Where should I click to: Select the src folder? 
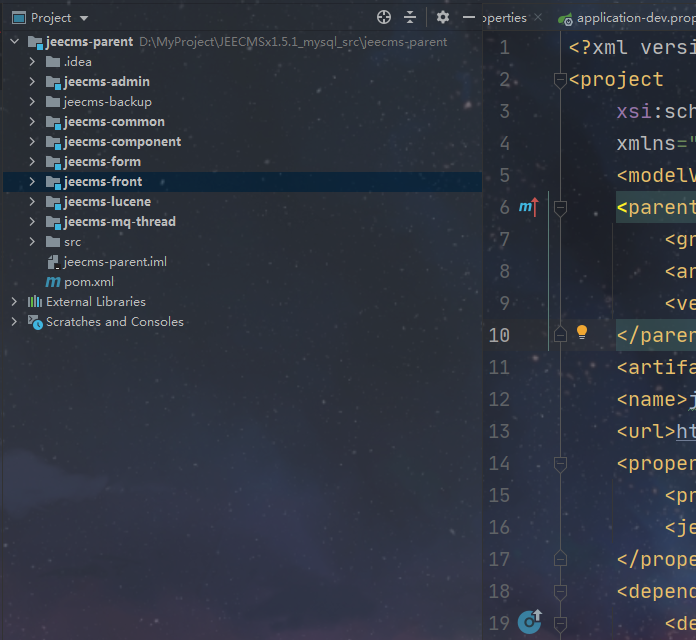click(x=72, y=242)
